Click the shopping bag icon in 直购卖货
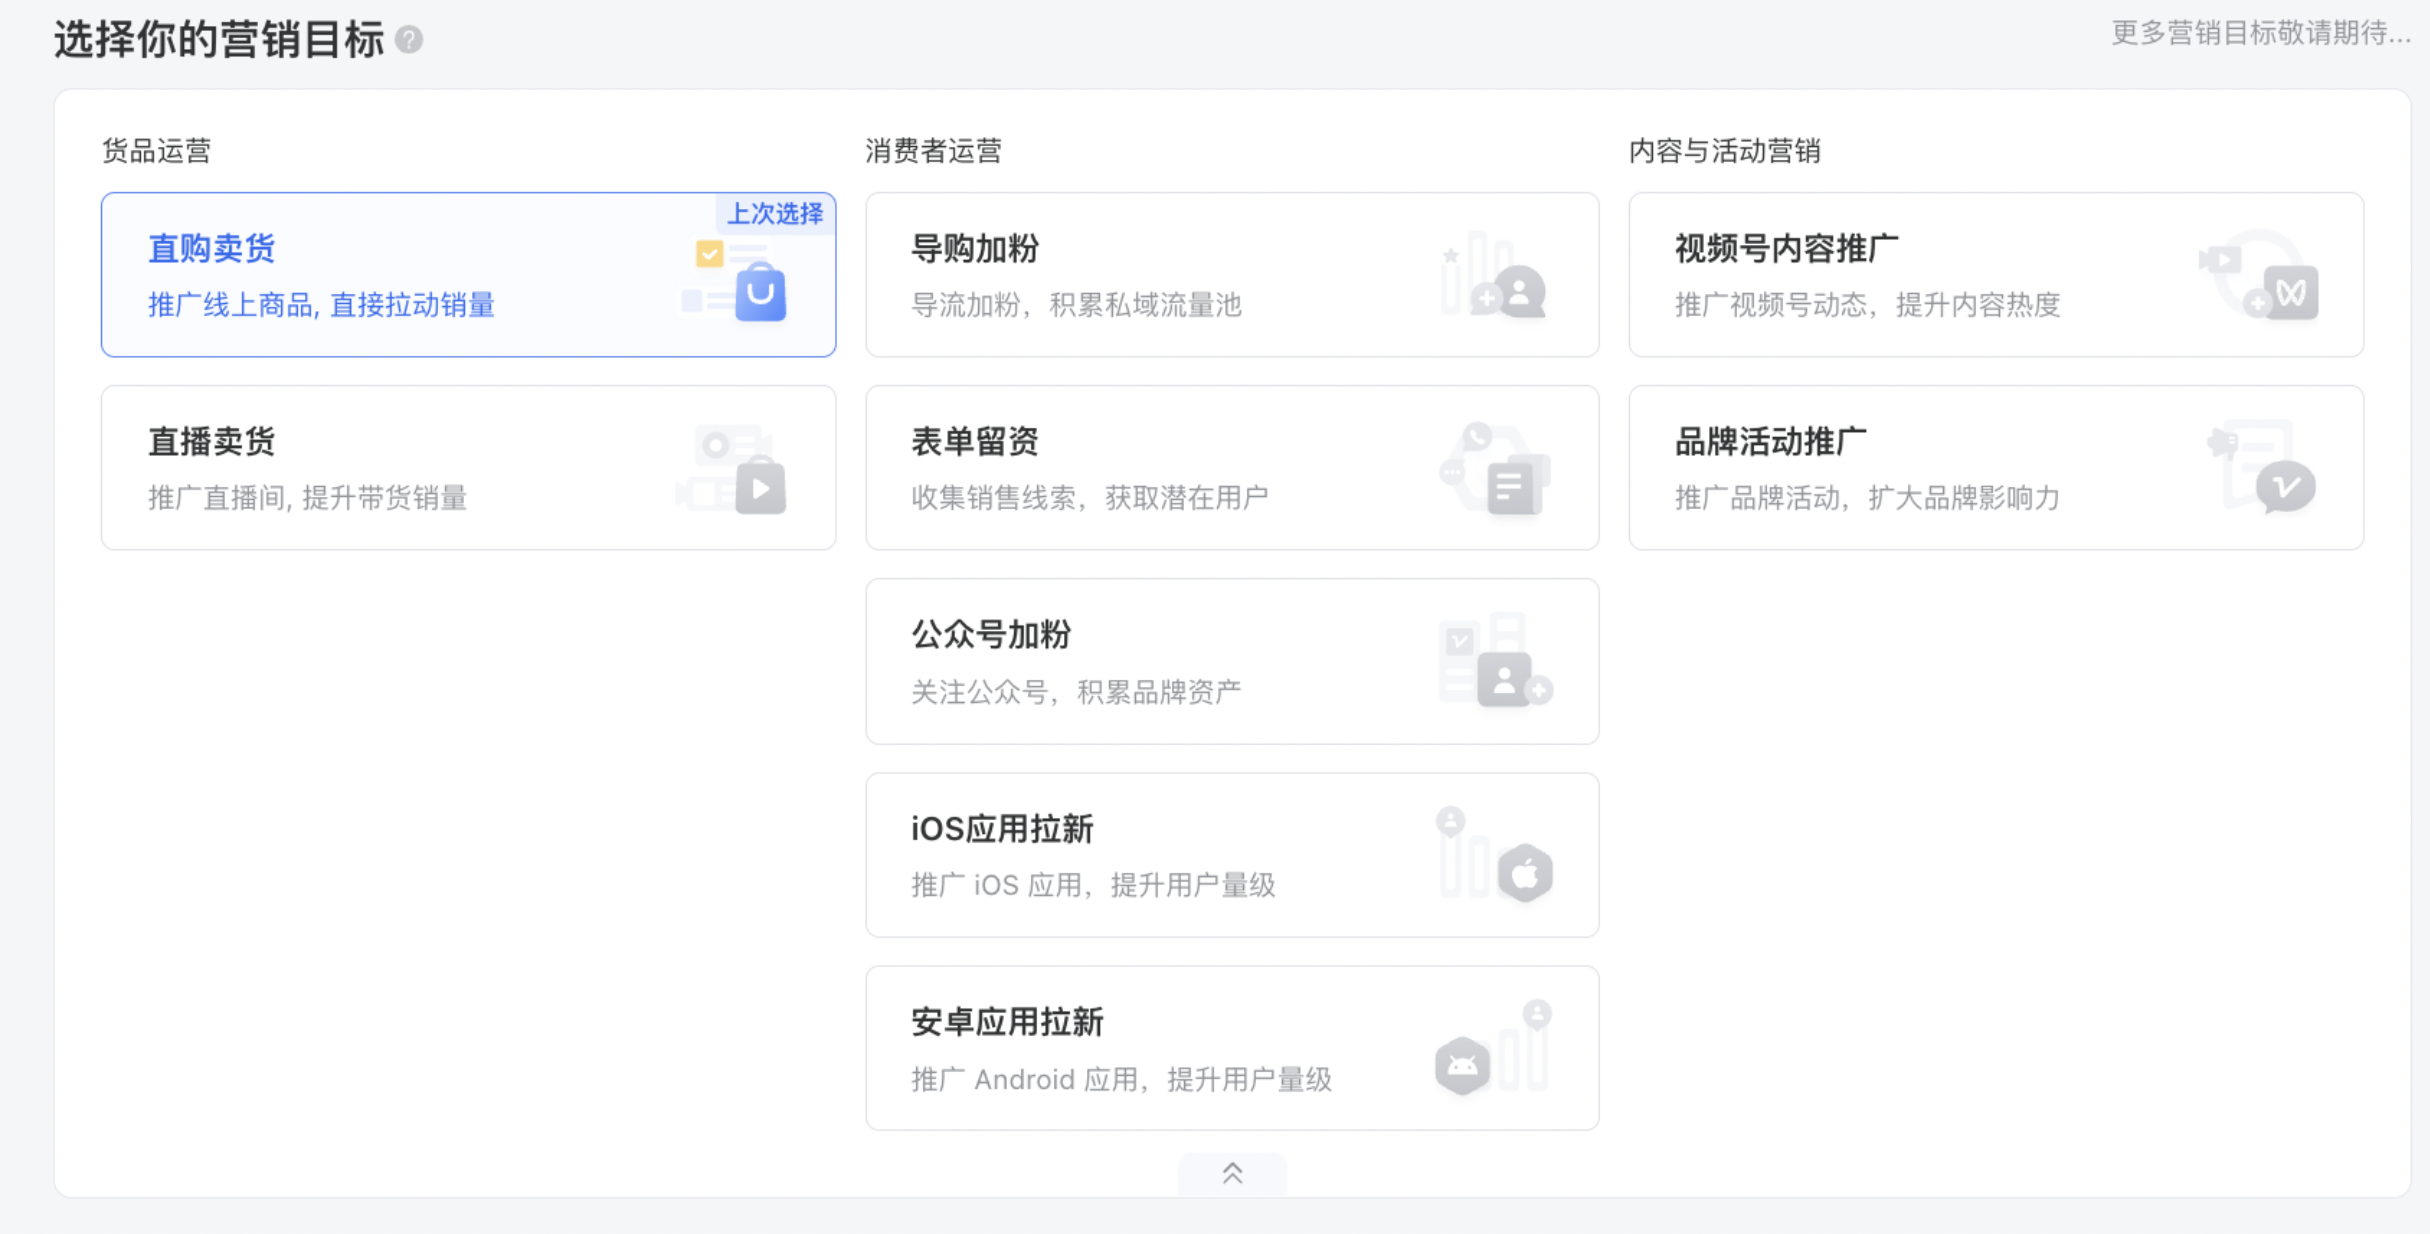Image resolution: width=2430 pixels, height=1234 pixels. coord(760,292)
